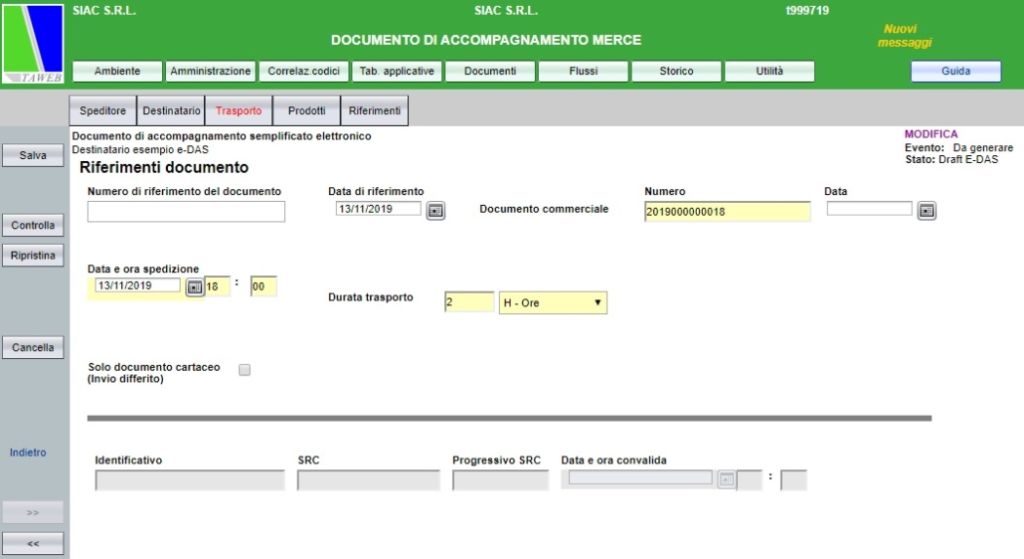Expand the H - Ore duration unit dropdown
This screenshot has height=559, width=1024.
pyautogui.click(x=553, y=303)
